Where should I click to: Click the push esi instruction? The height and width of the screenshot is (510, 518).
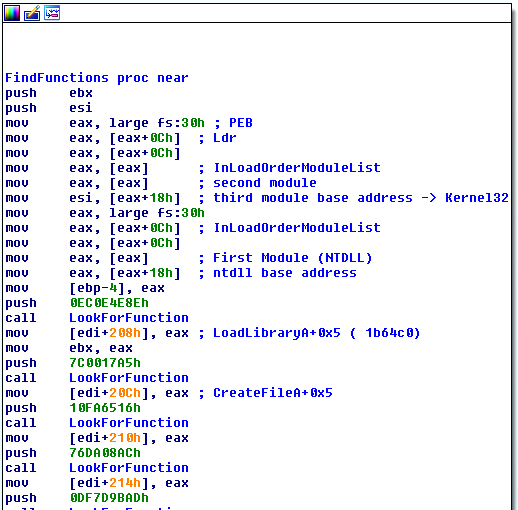(49, 108)
